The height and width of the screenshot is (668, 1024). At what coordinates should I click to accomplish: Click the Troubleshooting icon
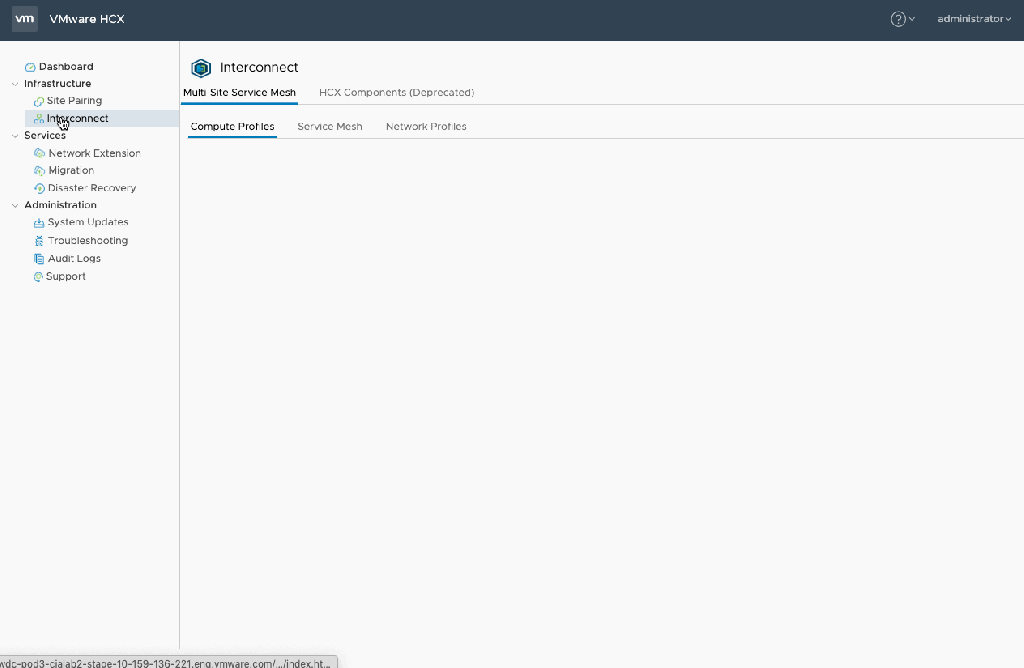[x=40, y=241]
